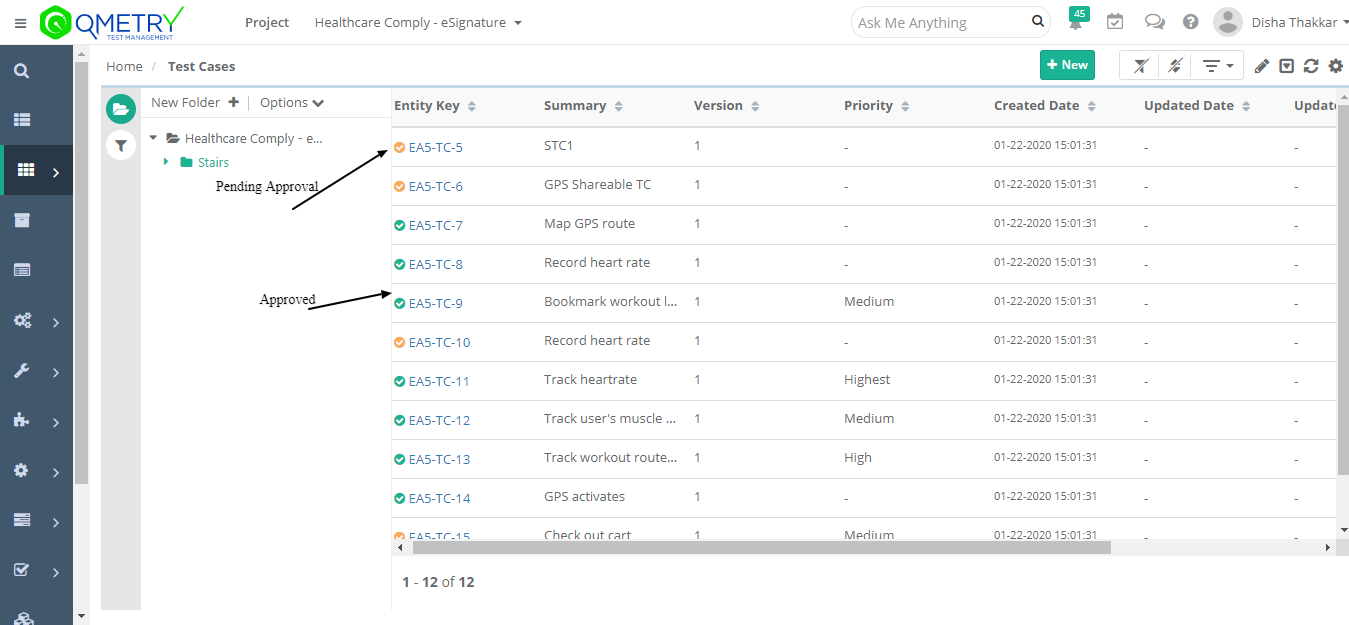Open the notifications bell showing 45
This screenshot has height=625, width=1349.
pos(1077,21)
